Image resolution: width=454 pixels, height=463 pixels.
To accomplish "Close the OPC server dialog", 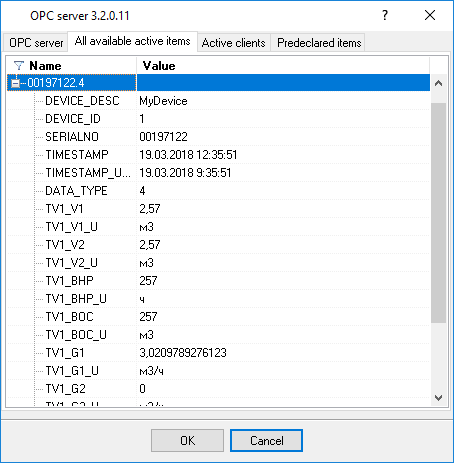I will pos(430,15).
